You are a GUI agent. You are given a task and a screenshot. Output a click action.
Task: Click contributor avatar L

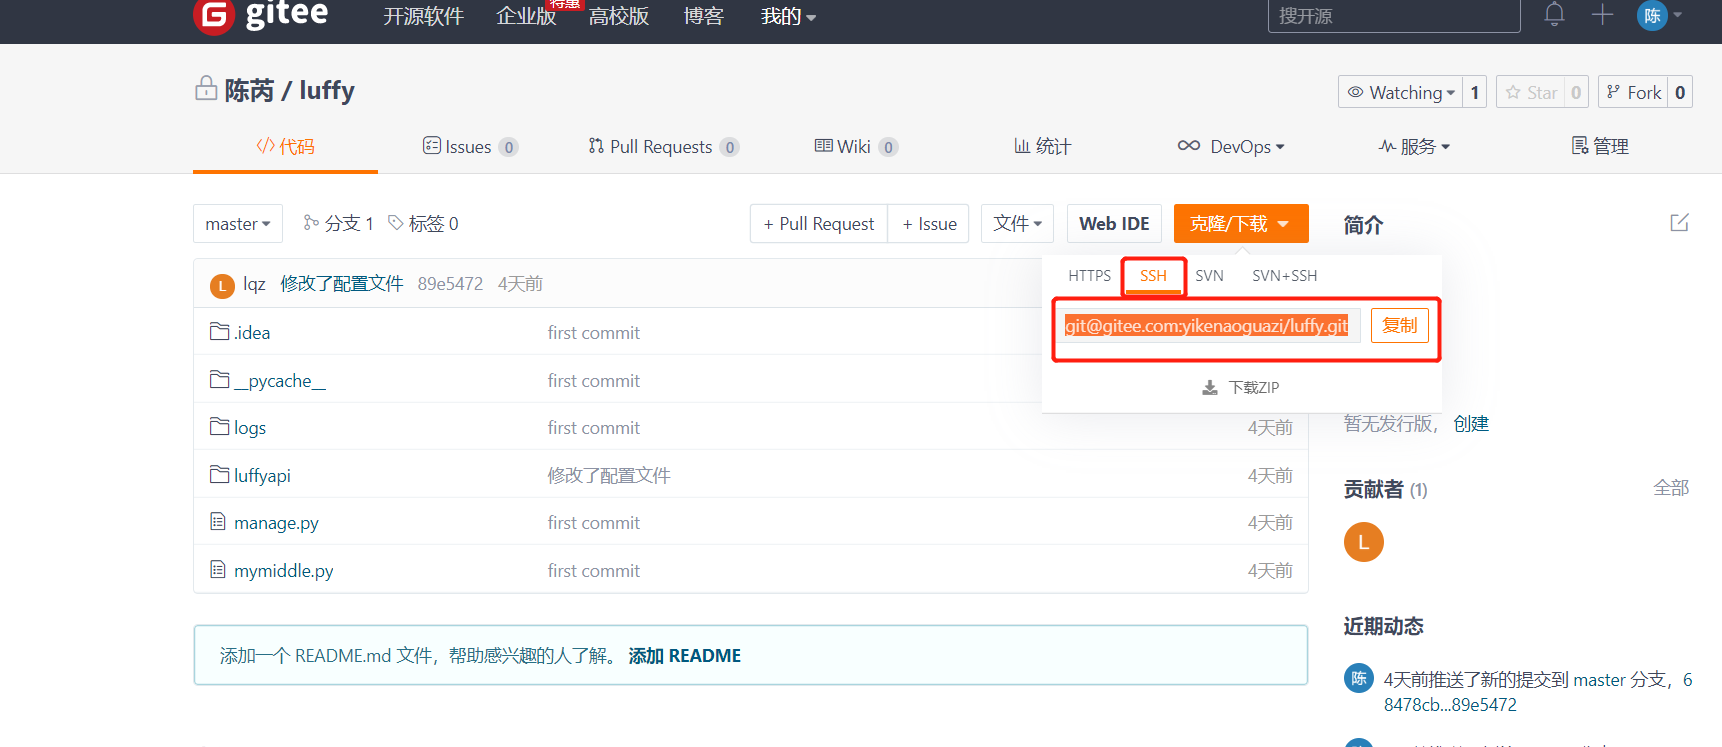(1363, 542)
